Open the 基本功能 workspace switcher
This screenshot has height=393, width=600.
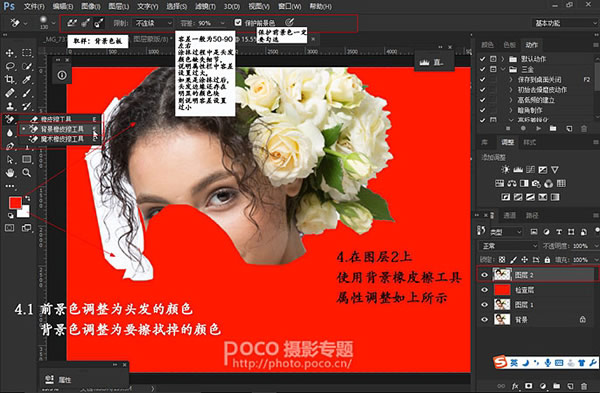564,23
